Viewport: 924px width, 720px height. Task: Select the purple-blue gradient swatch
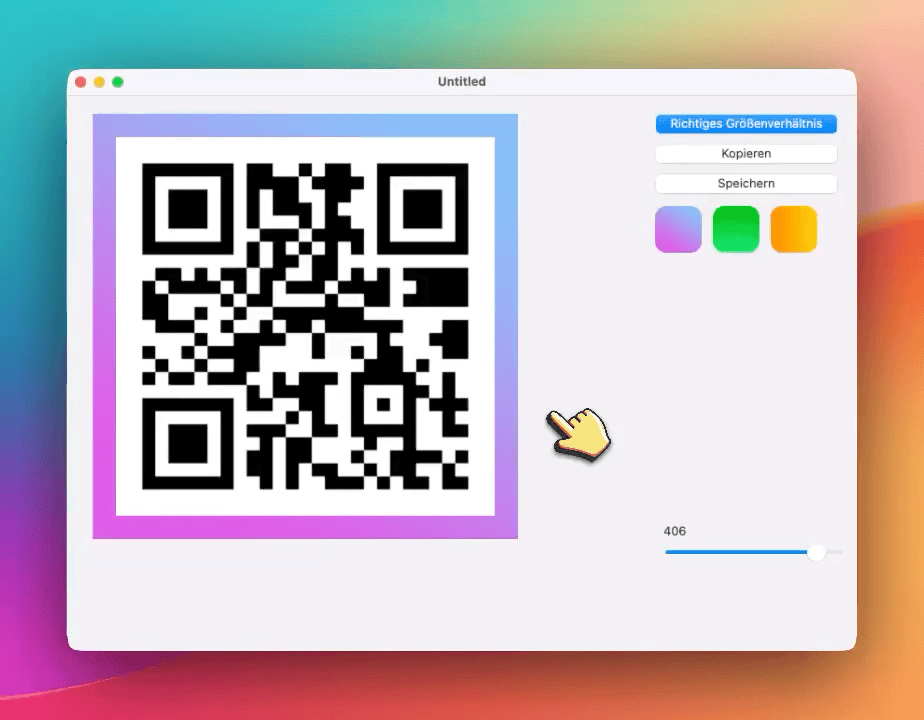click(678, 229)
